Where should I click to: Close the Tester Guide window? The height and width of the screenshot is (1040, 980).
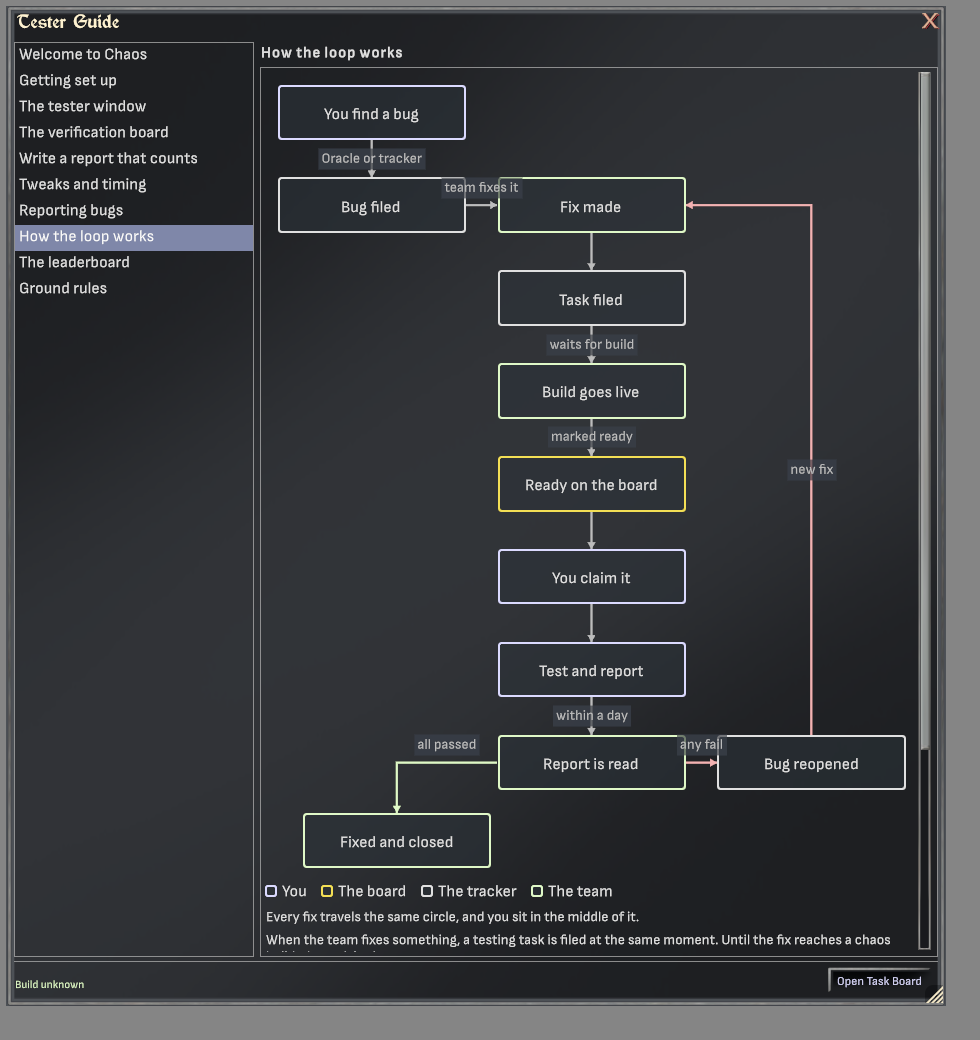tap(930, 21)
